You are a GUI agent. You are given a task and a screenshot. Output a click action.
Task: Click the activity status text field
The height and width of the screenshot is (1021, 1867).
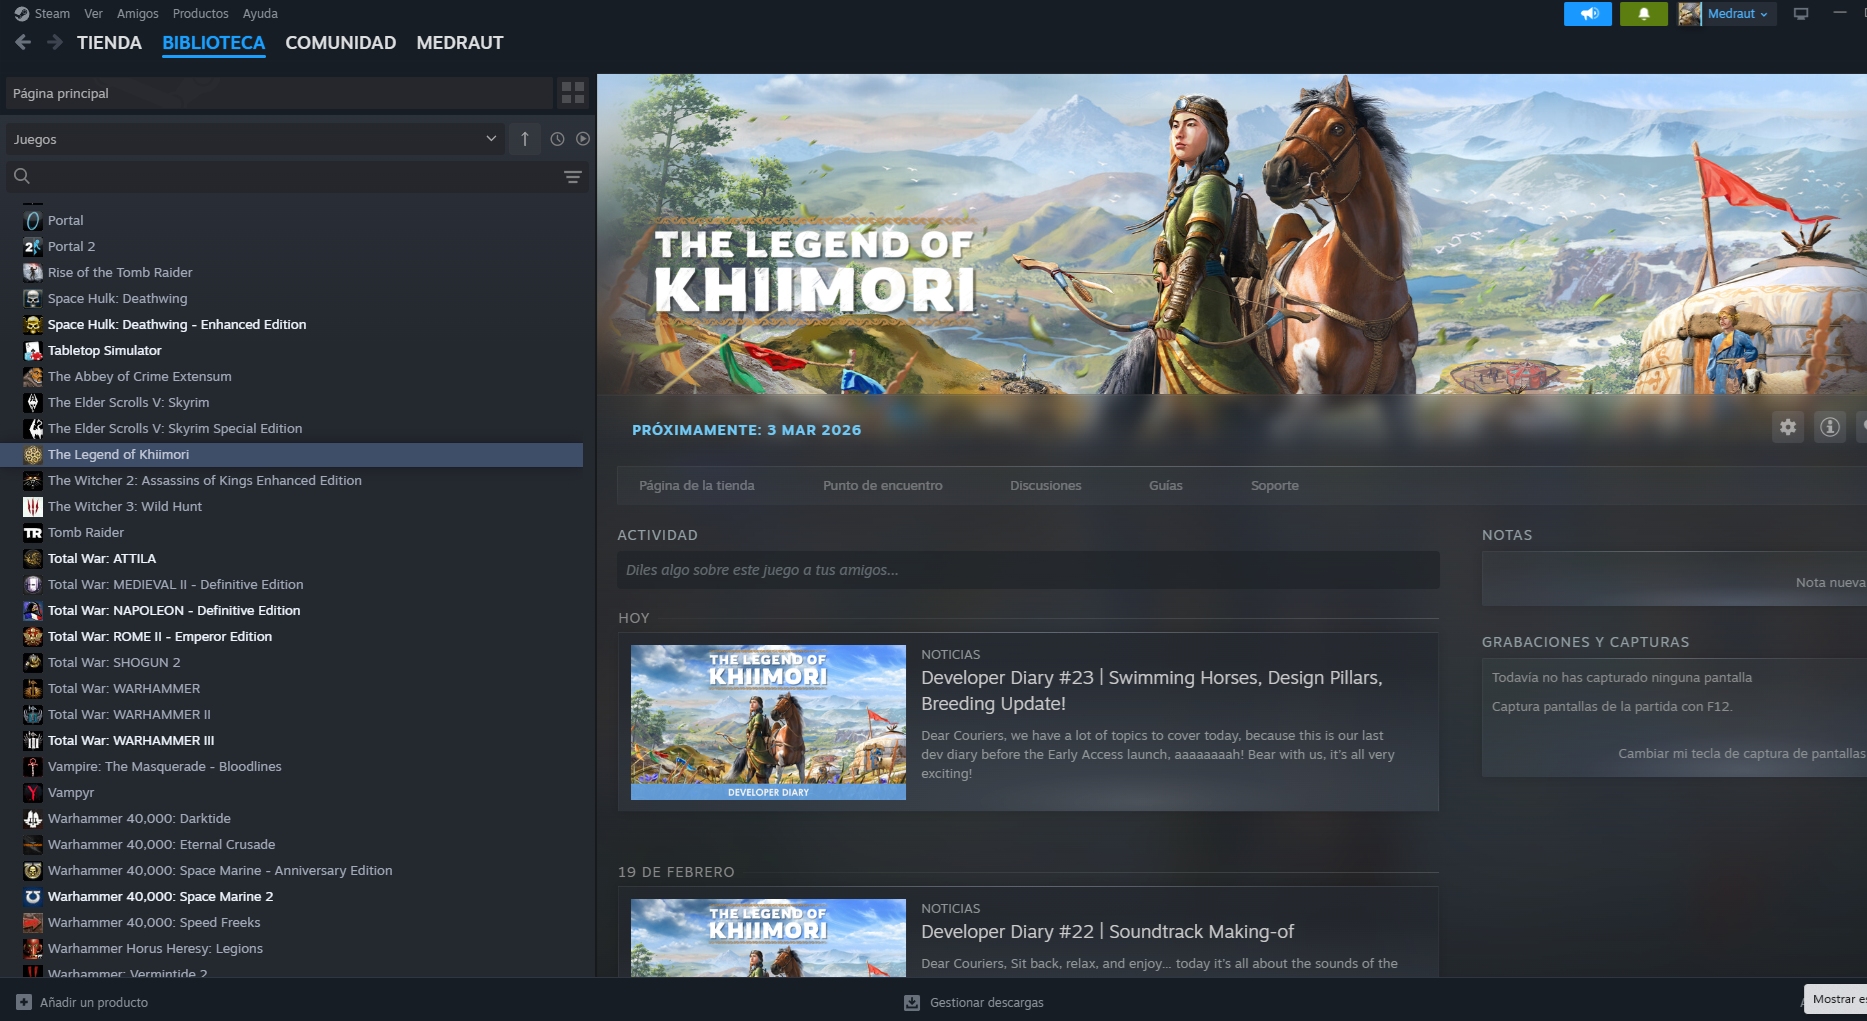coord(1028,570)
